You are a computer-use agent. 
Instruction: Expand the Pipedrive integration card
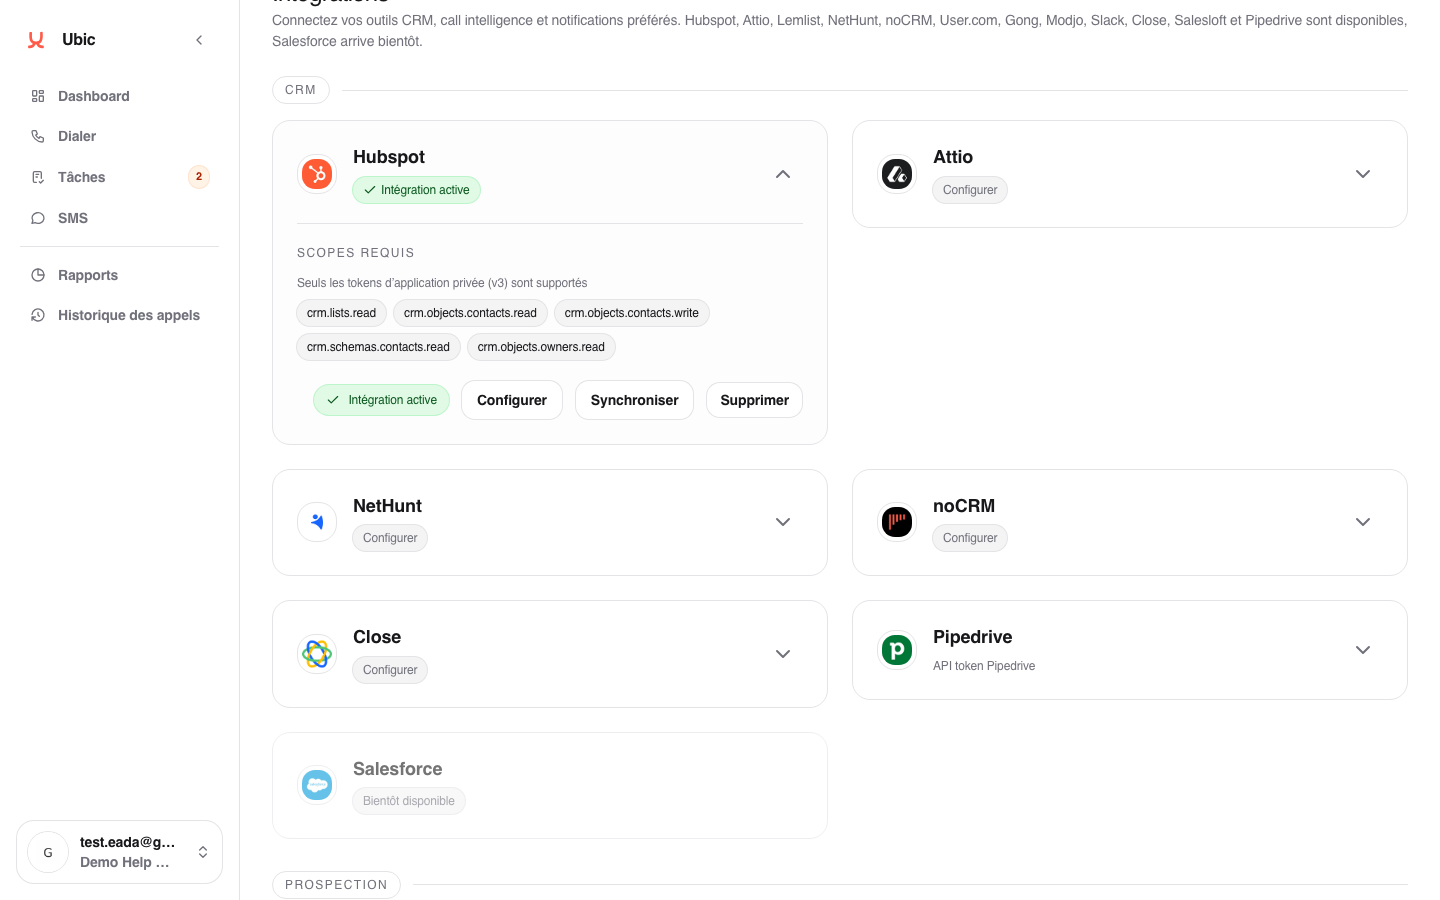coord(1363,650)
